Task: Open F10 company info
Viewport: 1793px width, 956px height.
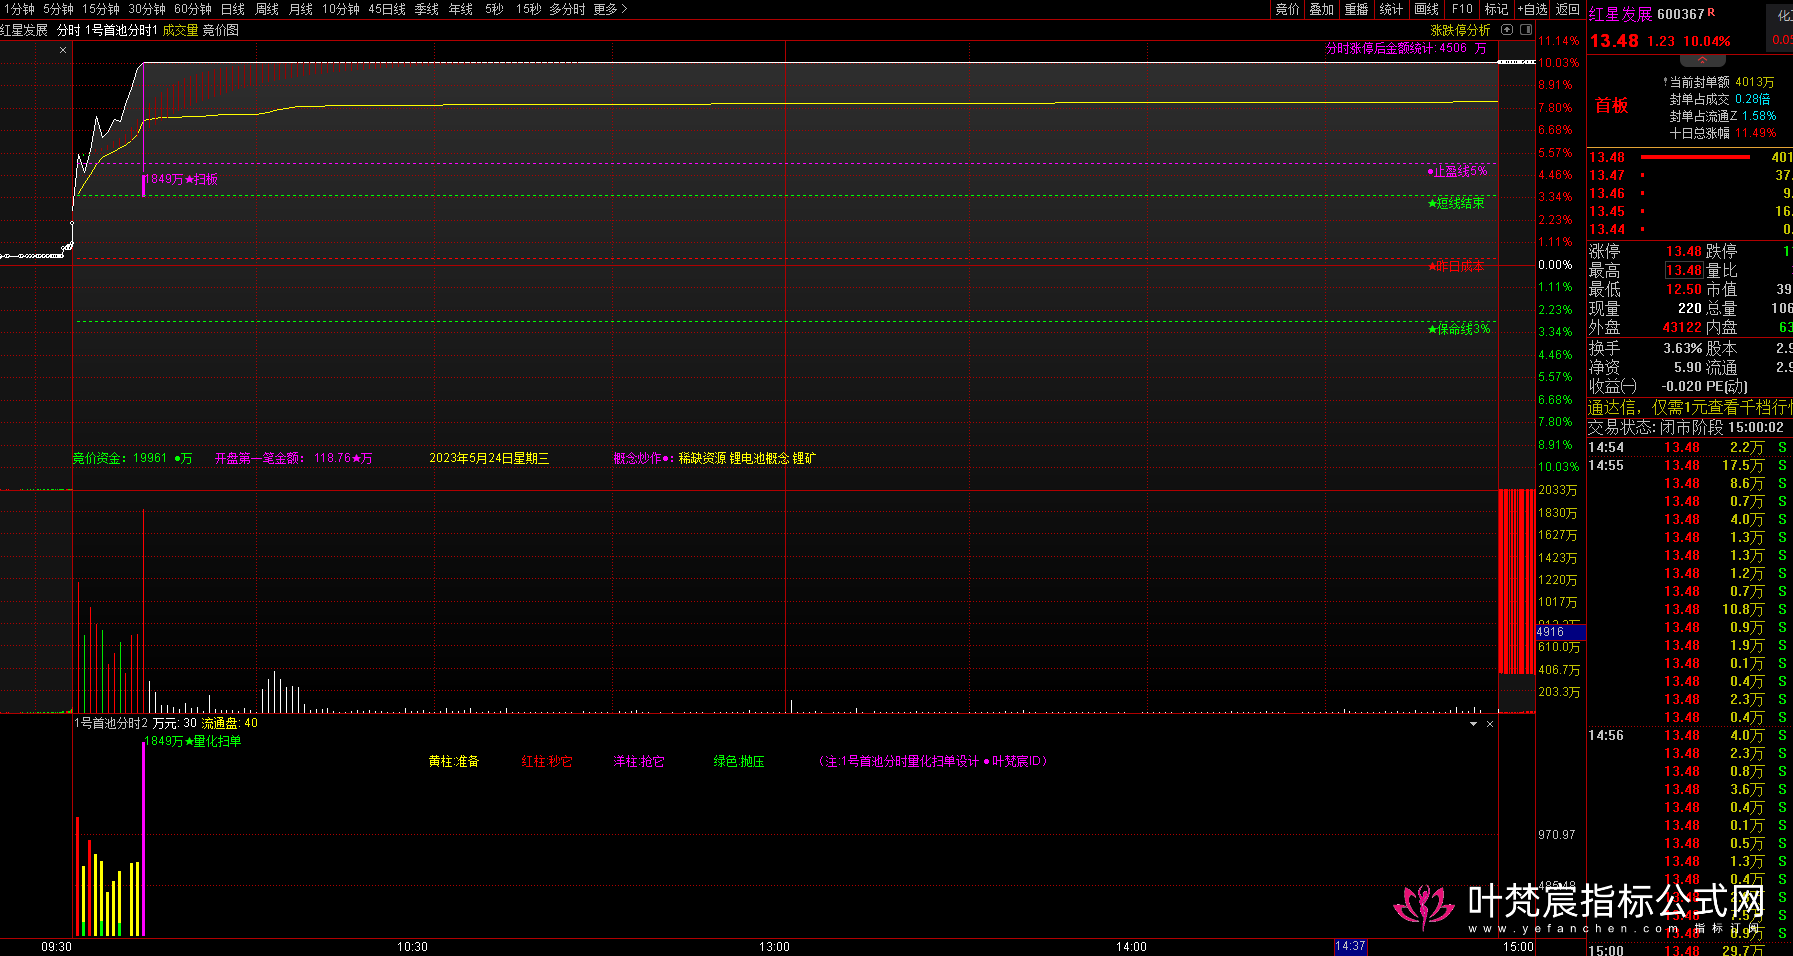Action: (1462, 9)
